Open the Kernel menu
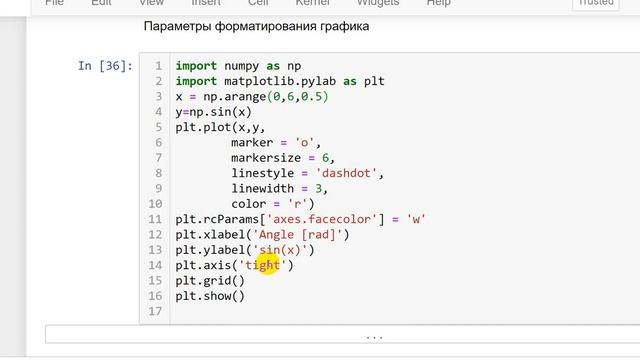 (x=313, y=3)
